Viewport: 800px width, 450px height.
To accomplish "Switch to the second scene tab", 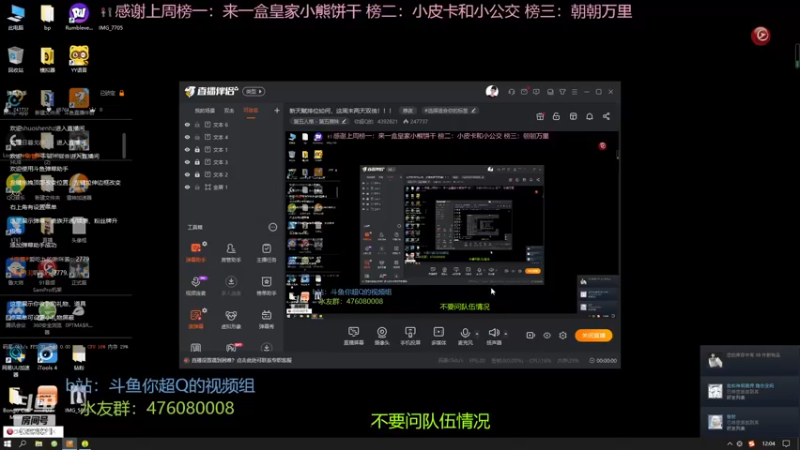I will tap(229, 111).
